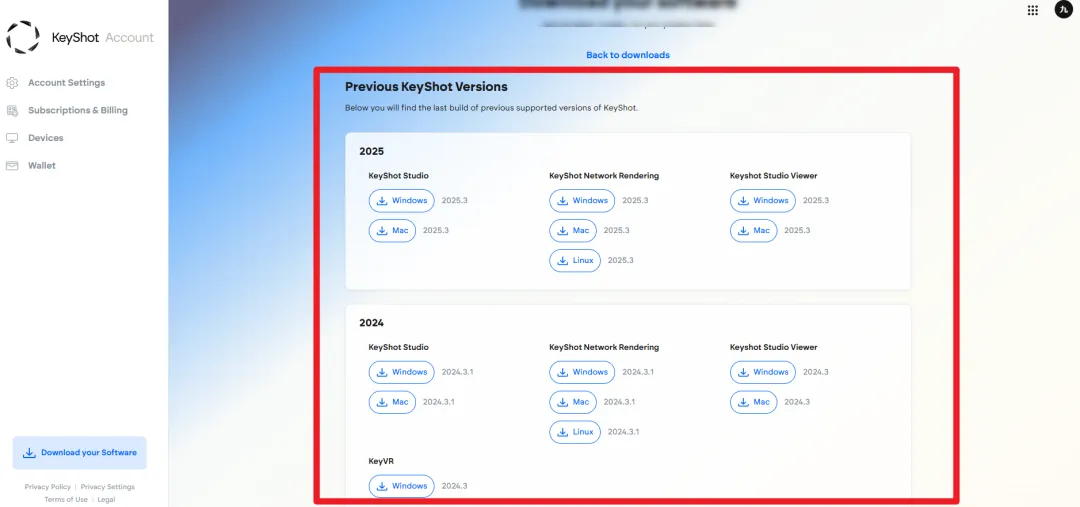Image resolution: width=1080 pixels, height=507 pixels.
Task: Open the Terms of Use link
Action: tap(66, 499)
